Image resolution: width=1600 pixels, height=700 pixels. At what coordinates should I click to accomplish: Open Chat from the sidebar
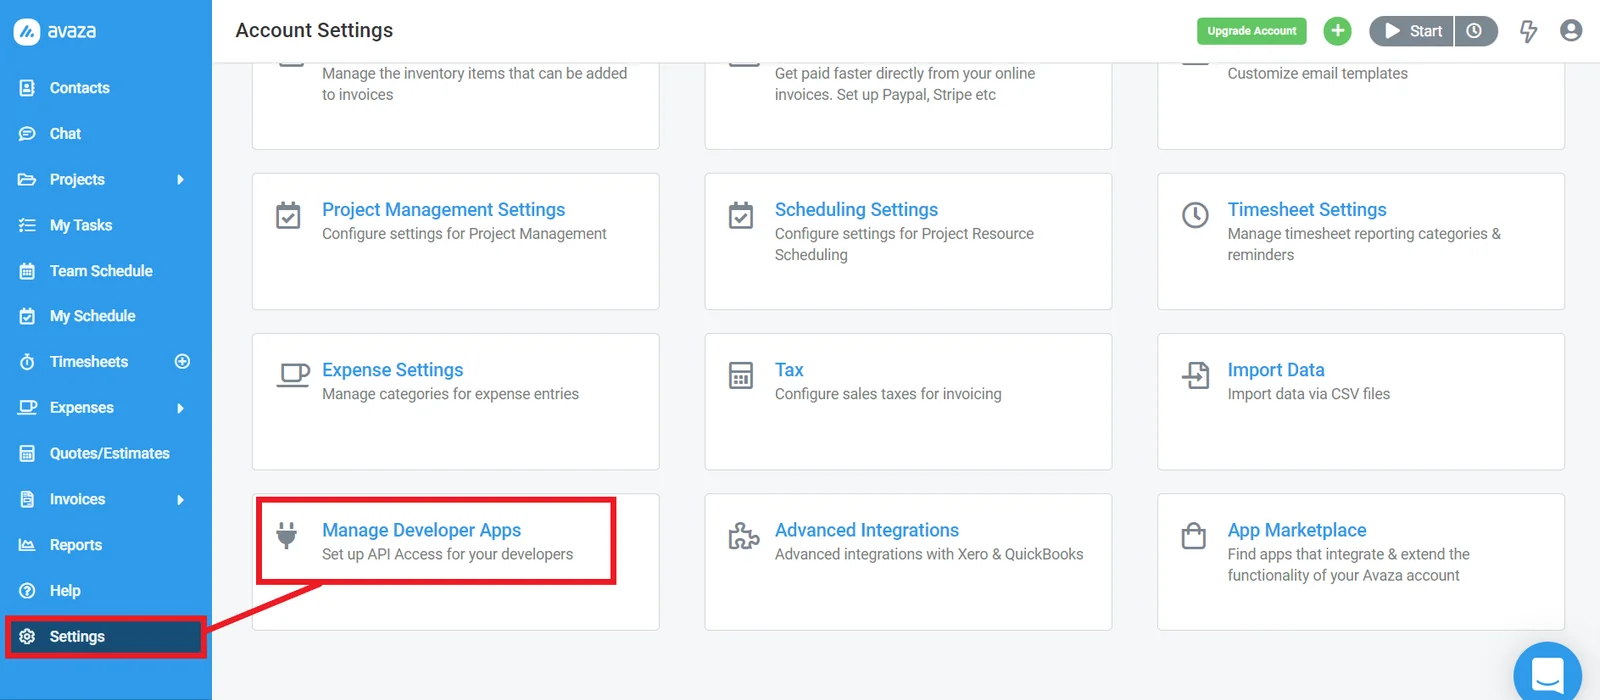(x=65, y=133)
